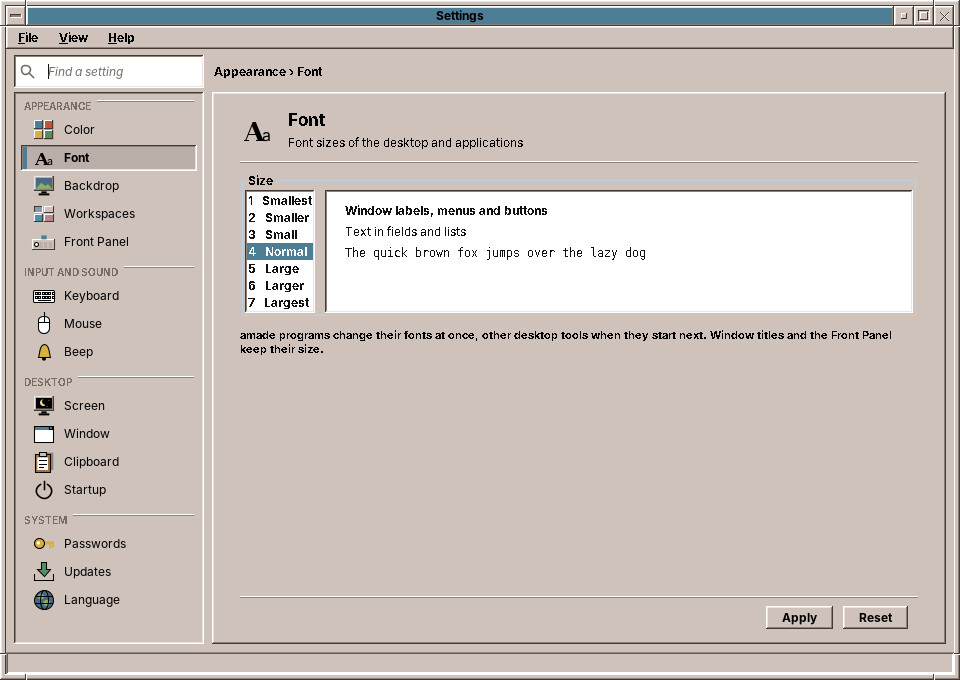This screenshot has width=960, height=680.
Task: Click the Backdrop monitor icon
Action: click(x=43, y=185)
